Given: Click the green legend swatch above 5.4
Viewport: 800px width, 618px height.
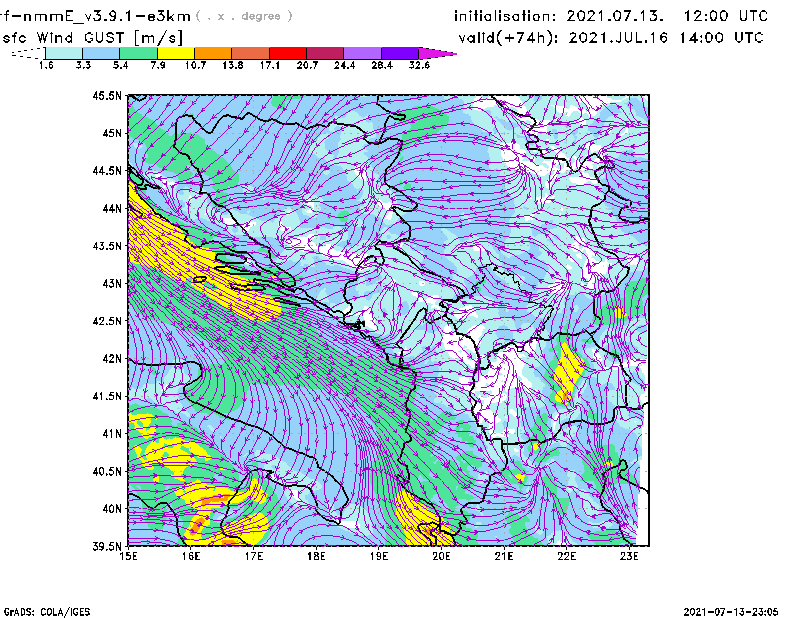Looking at the screenshot, I should [x=138, y=53].
